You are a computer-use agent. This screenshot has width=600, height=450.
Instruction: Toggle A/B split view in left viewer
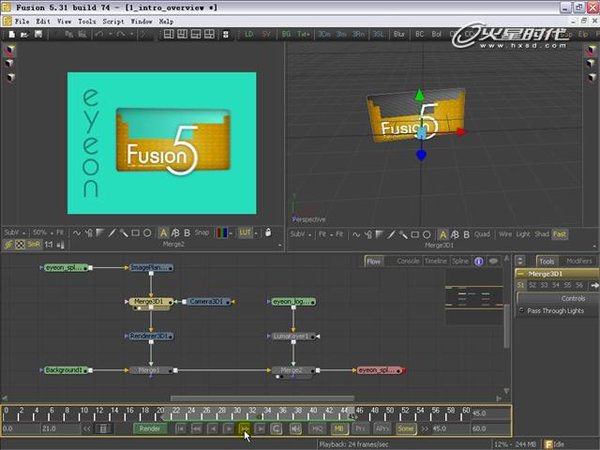click(x=175, y=233)
